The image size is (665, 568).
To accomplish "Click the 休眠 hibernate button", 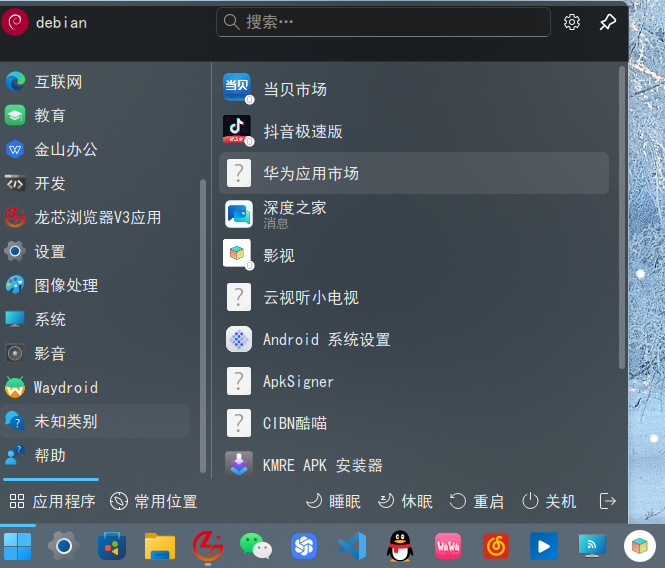I will [405, 501].
